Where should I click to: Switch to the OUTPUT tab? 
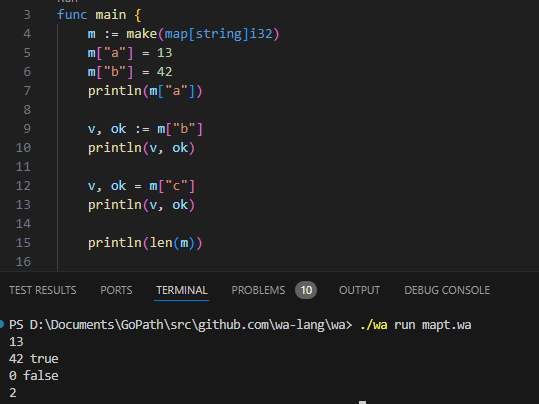(359, 290)
